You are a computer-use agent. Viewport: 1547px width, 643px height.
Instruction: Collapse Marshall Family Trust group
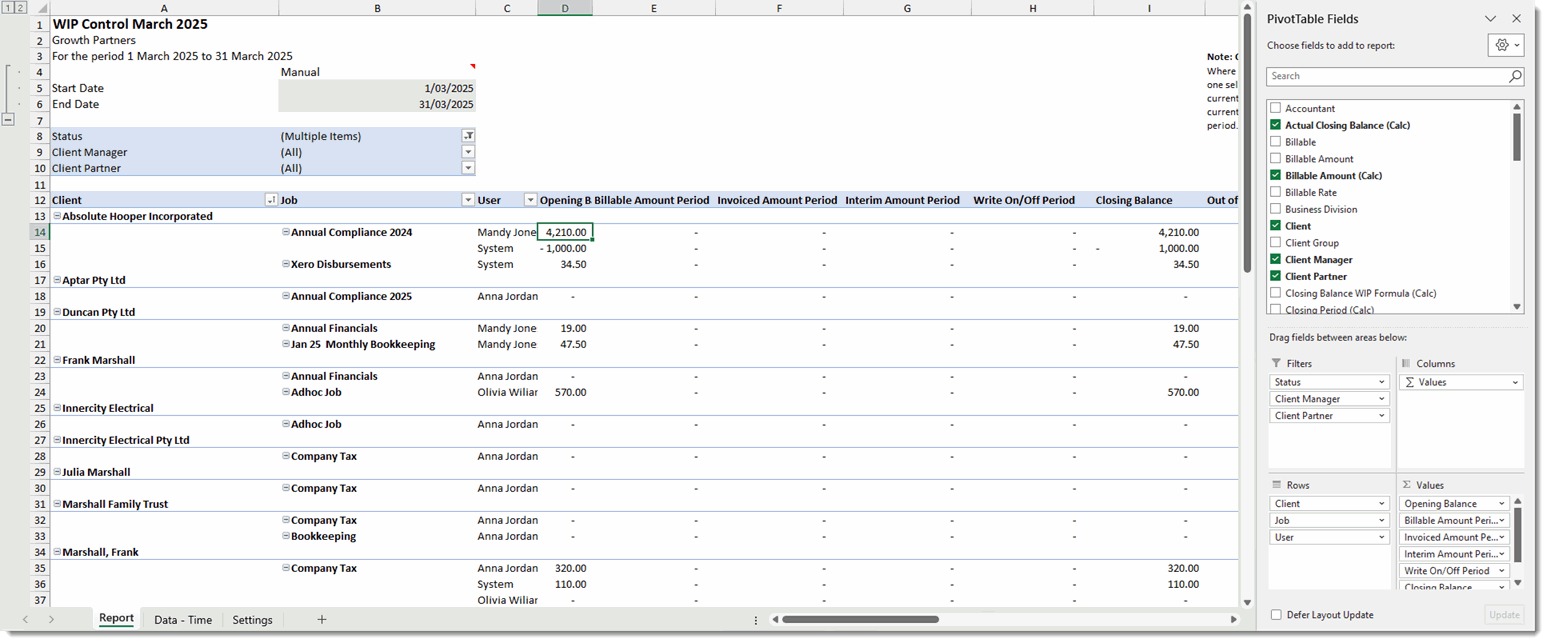tap(57, 504)
